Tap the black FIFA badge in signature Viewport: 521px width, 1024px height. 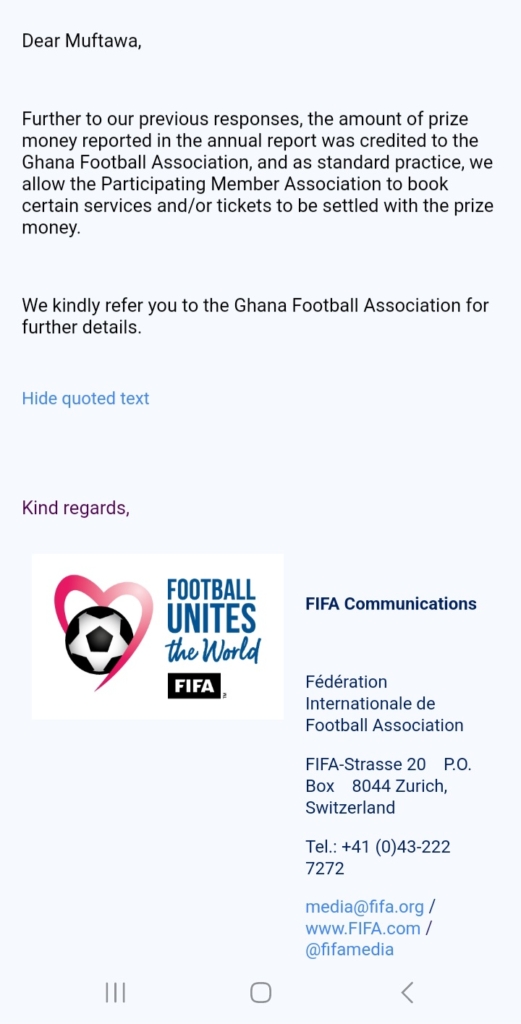tap(195, 686)
